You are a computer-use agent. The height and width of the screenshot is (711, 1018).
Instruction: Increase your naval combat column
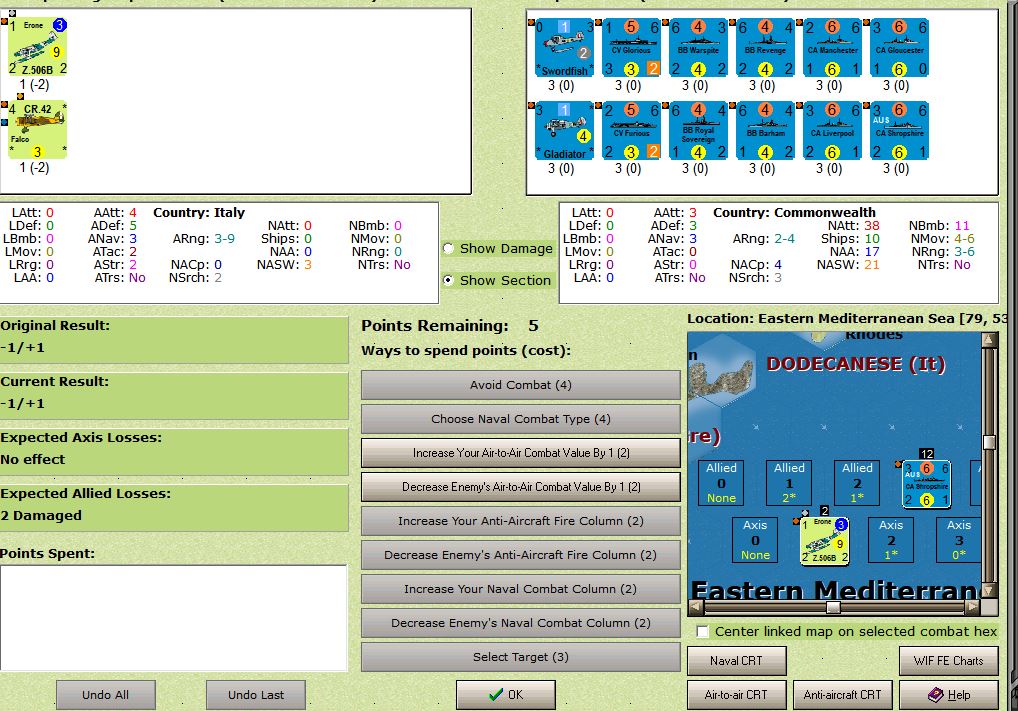click(521, 589)
